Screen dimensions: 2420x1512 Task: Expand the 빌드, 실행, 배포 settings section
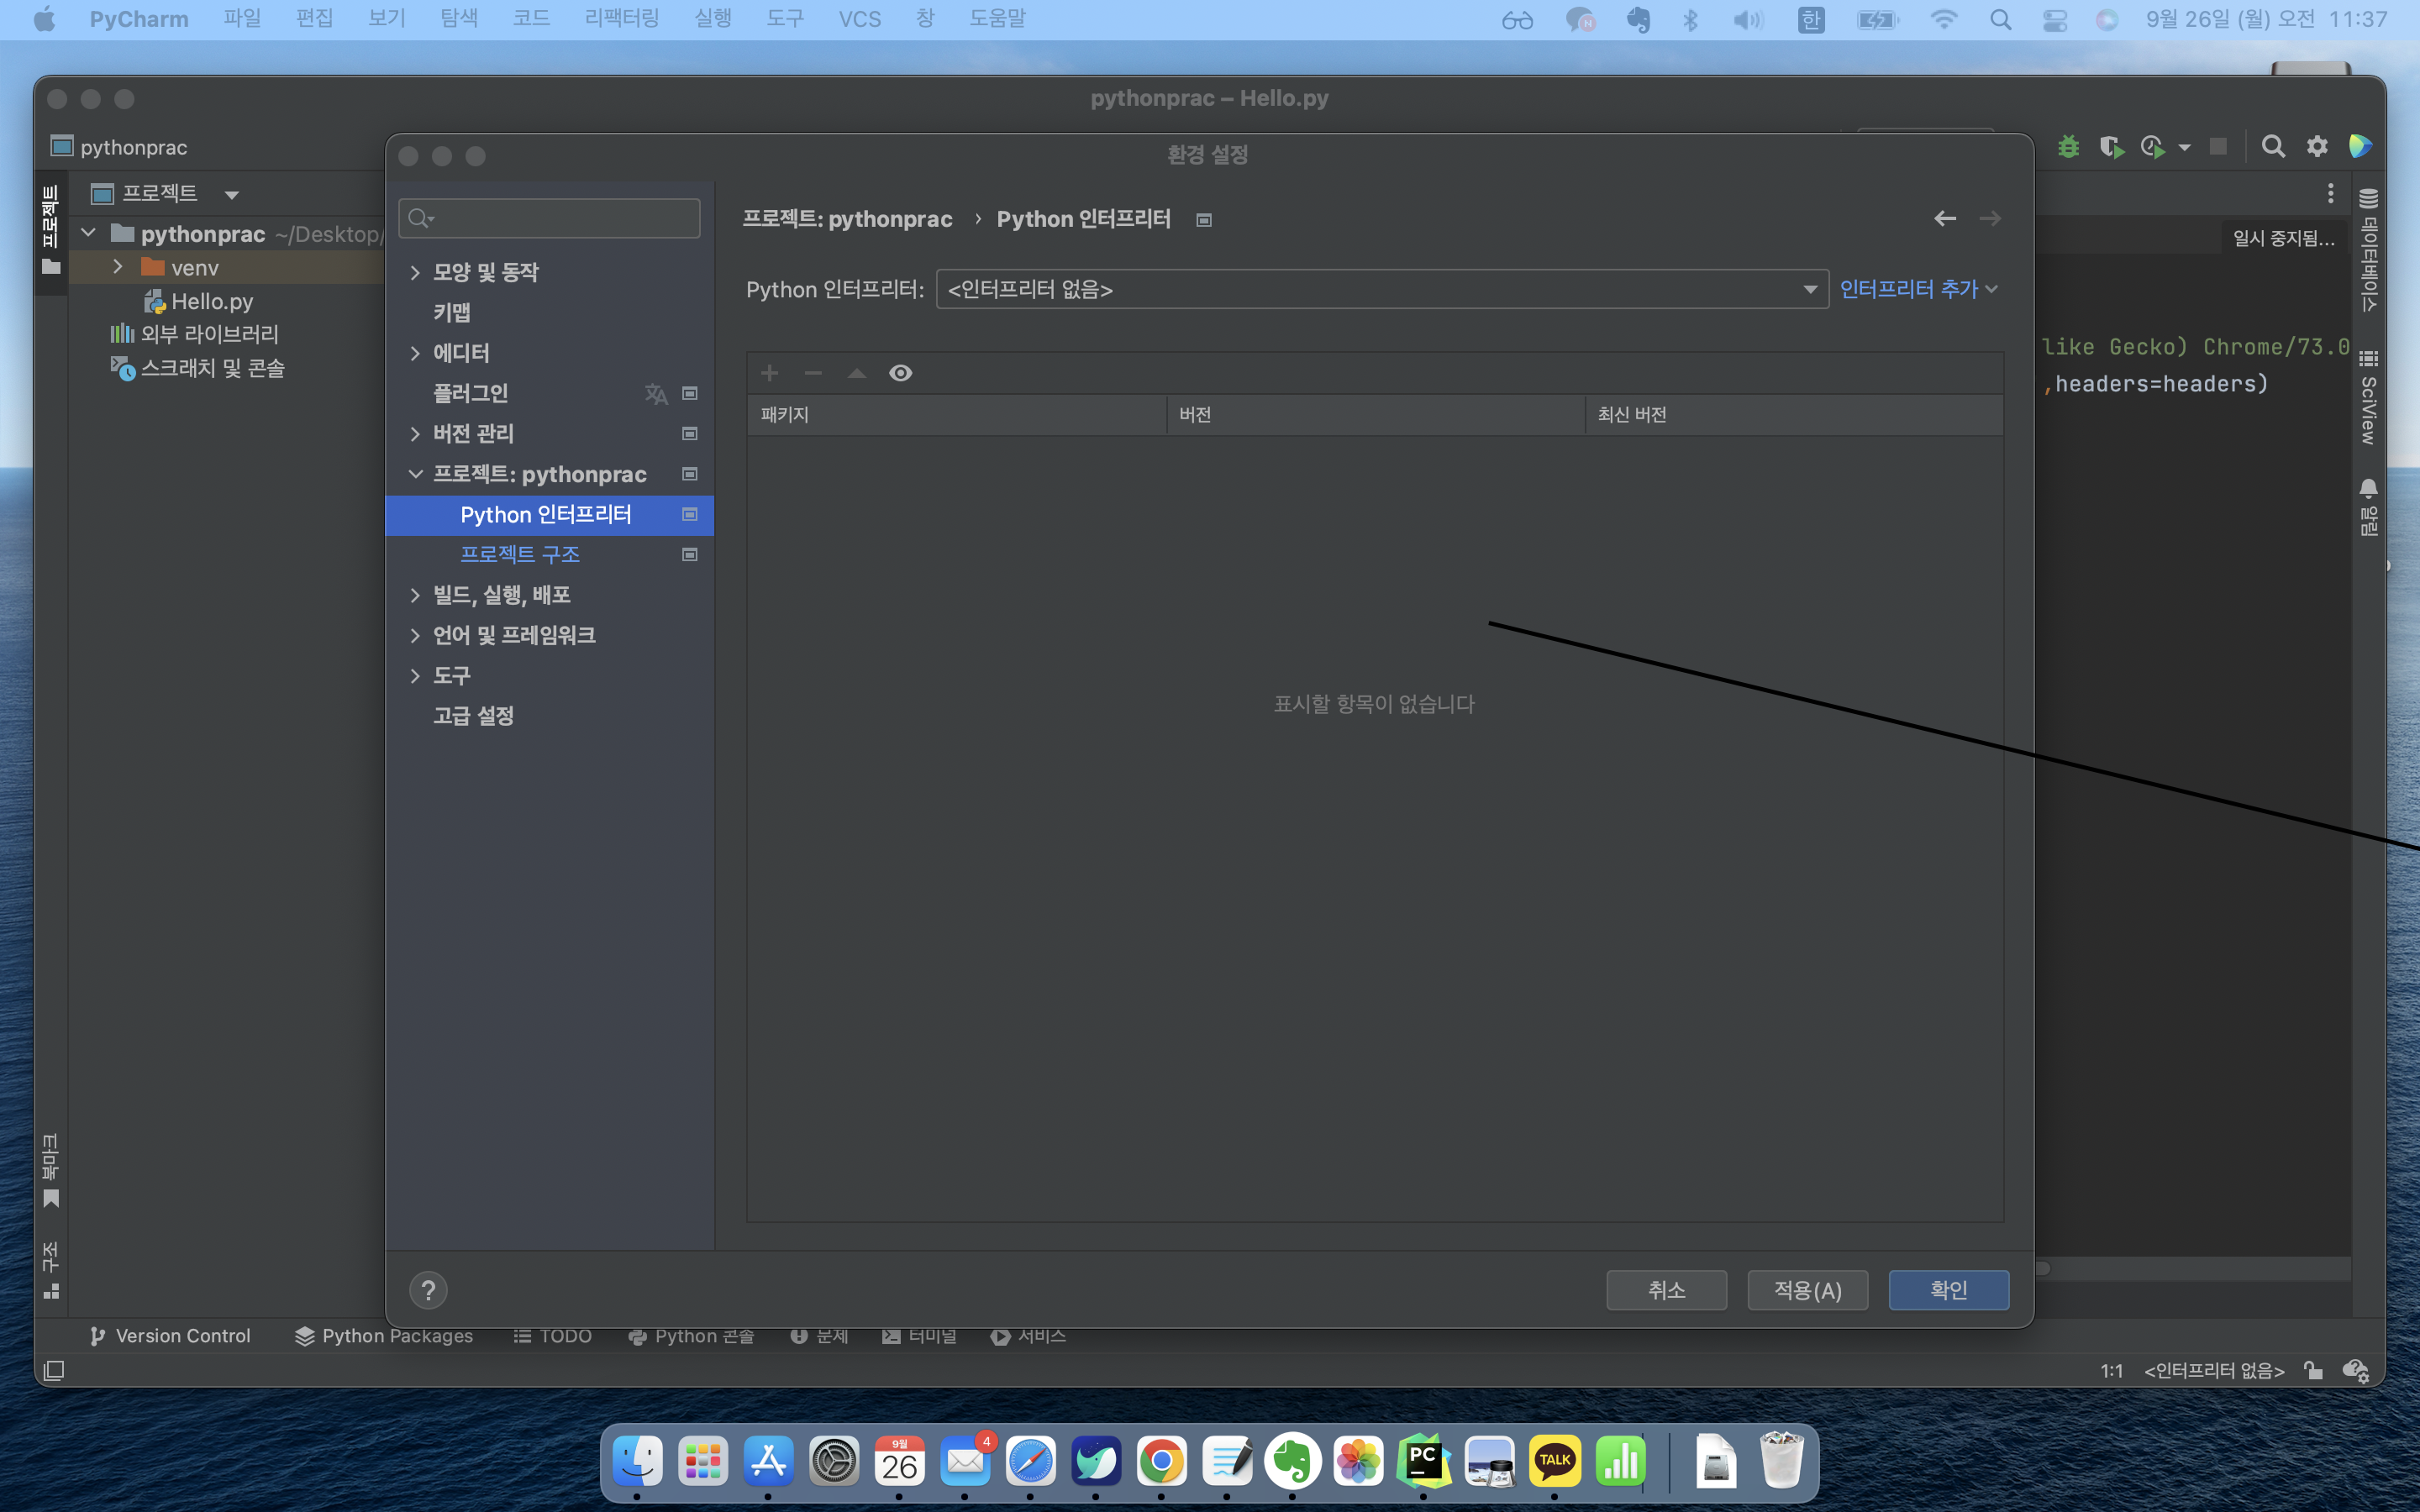(x=415, y=595)
